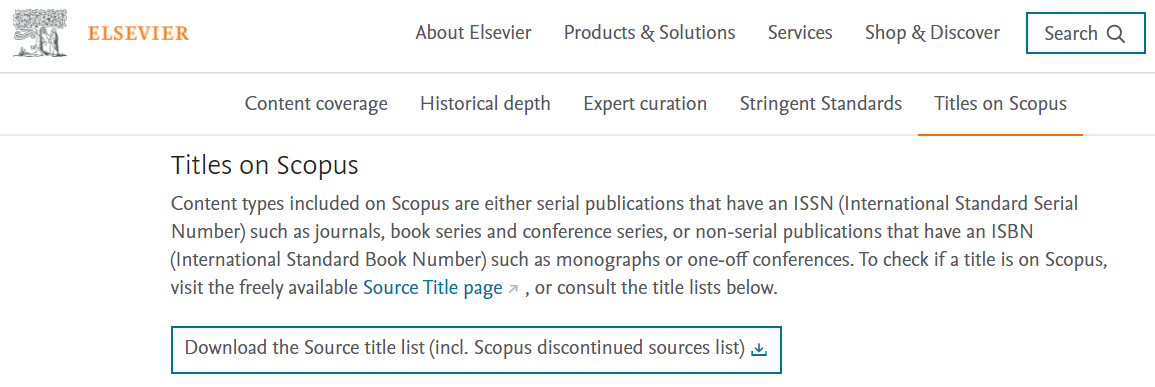The width and height of the screenshot is (1155, 387).
Task: Open the Source Title page link
Action: tap(433, 288)
